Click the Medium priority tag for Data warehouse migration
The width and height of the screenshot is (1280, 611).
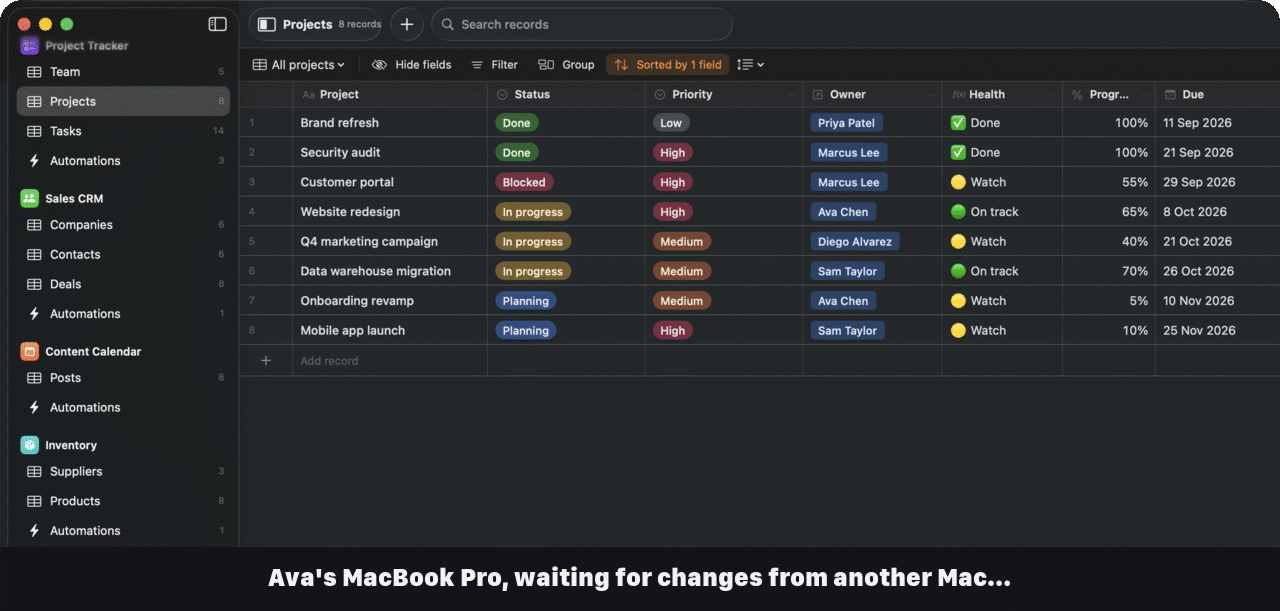click(x=682, y=271)
